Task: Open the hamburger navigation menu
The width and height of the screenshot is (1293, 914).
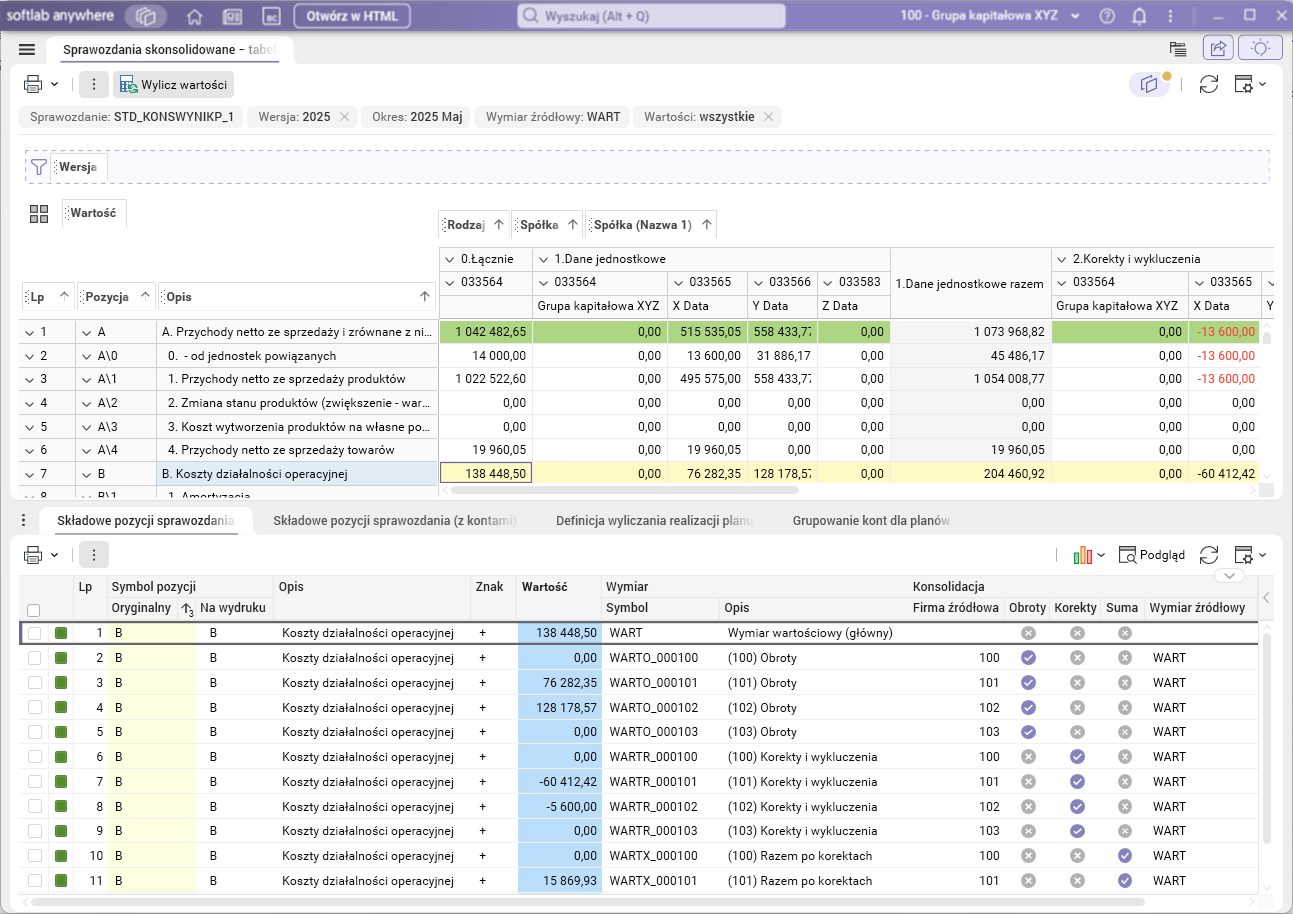Action: point(27,49)
